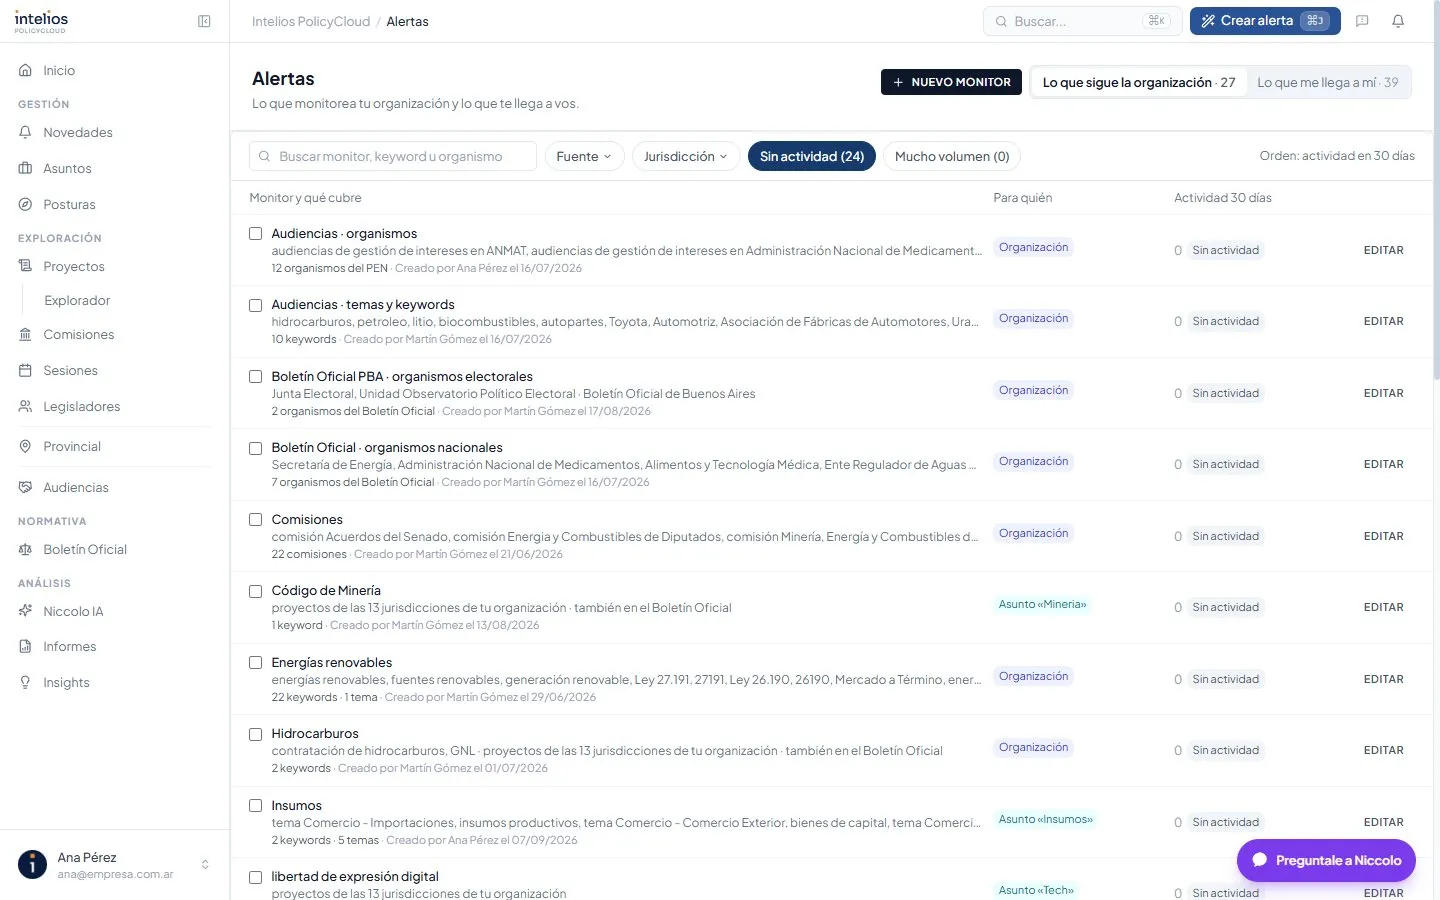
Task: Open Insights lightbulb icon
Action: point(26,683)
